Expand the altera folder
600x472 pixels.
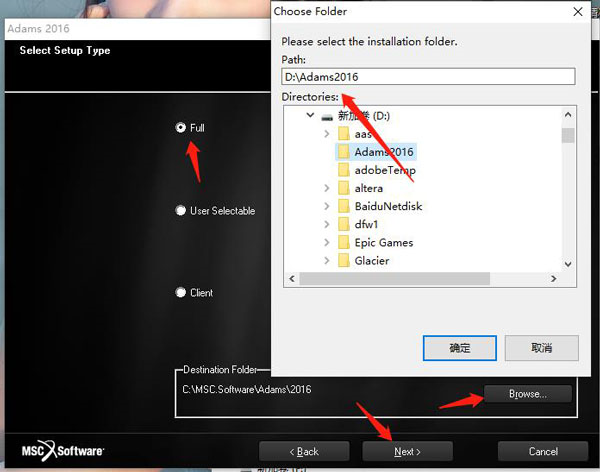pyautogui.click(x=327, y=188)
